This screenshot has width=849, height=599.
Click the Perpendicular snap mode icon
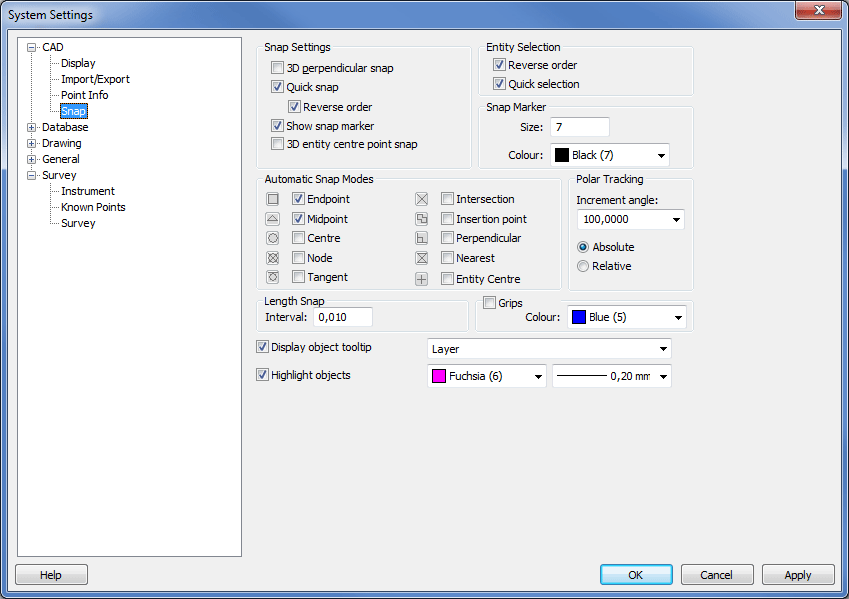(x=422, y=239)
